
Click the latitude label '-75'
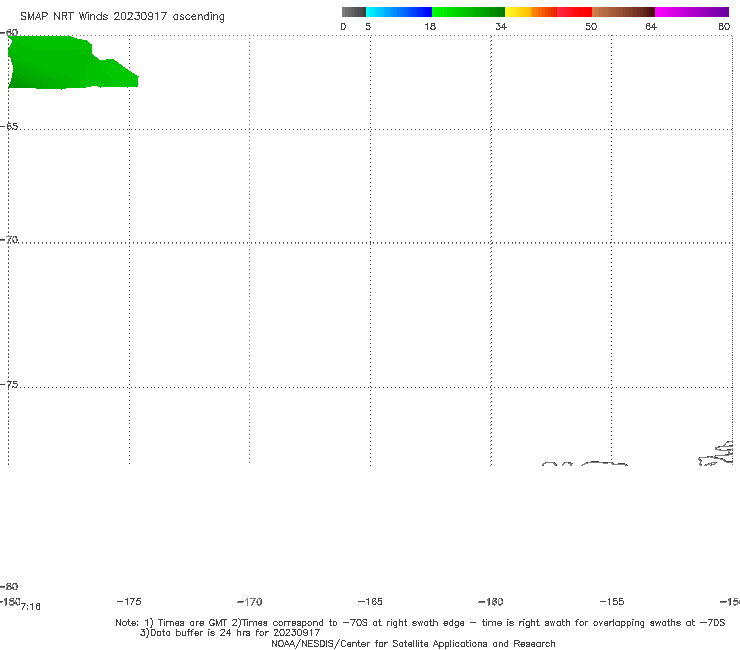coord(9,385)
